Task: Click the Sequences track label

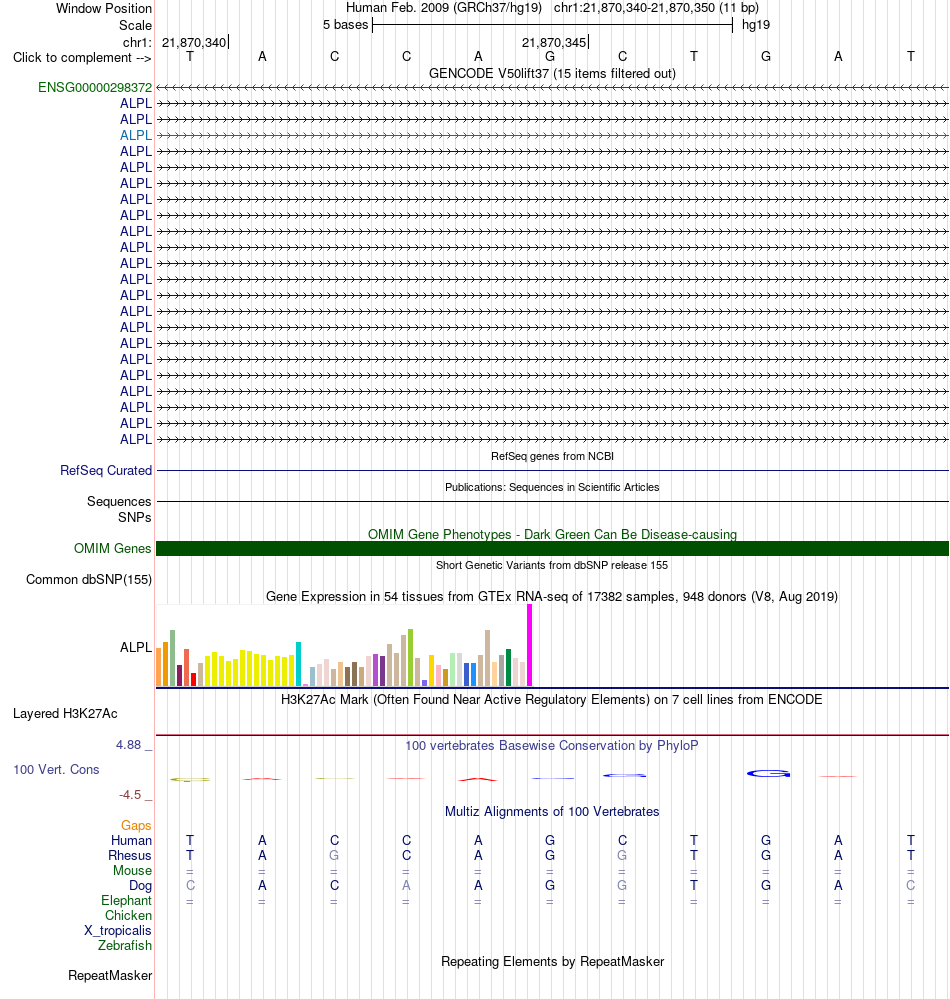Action: point(119,501)
